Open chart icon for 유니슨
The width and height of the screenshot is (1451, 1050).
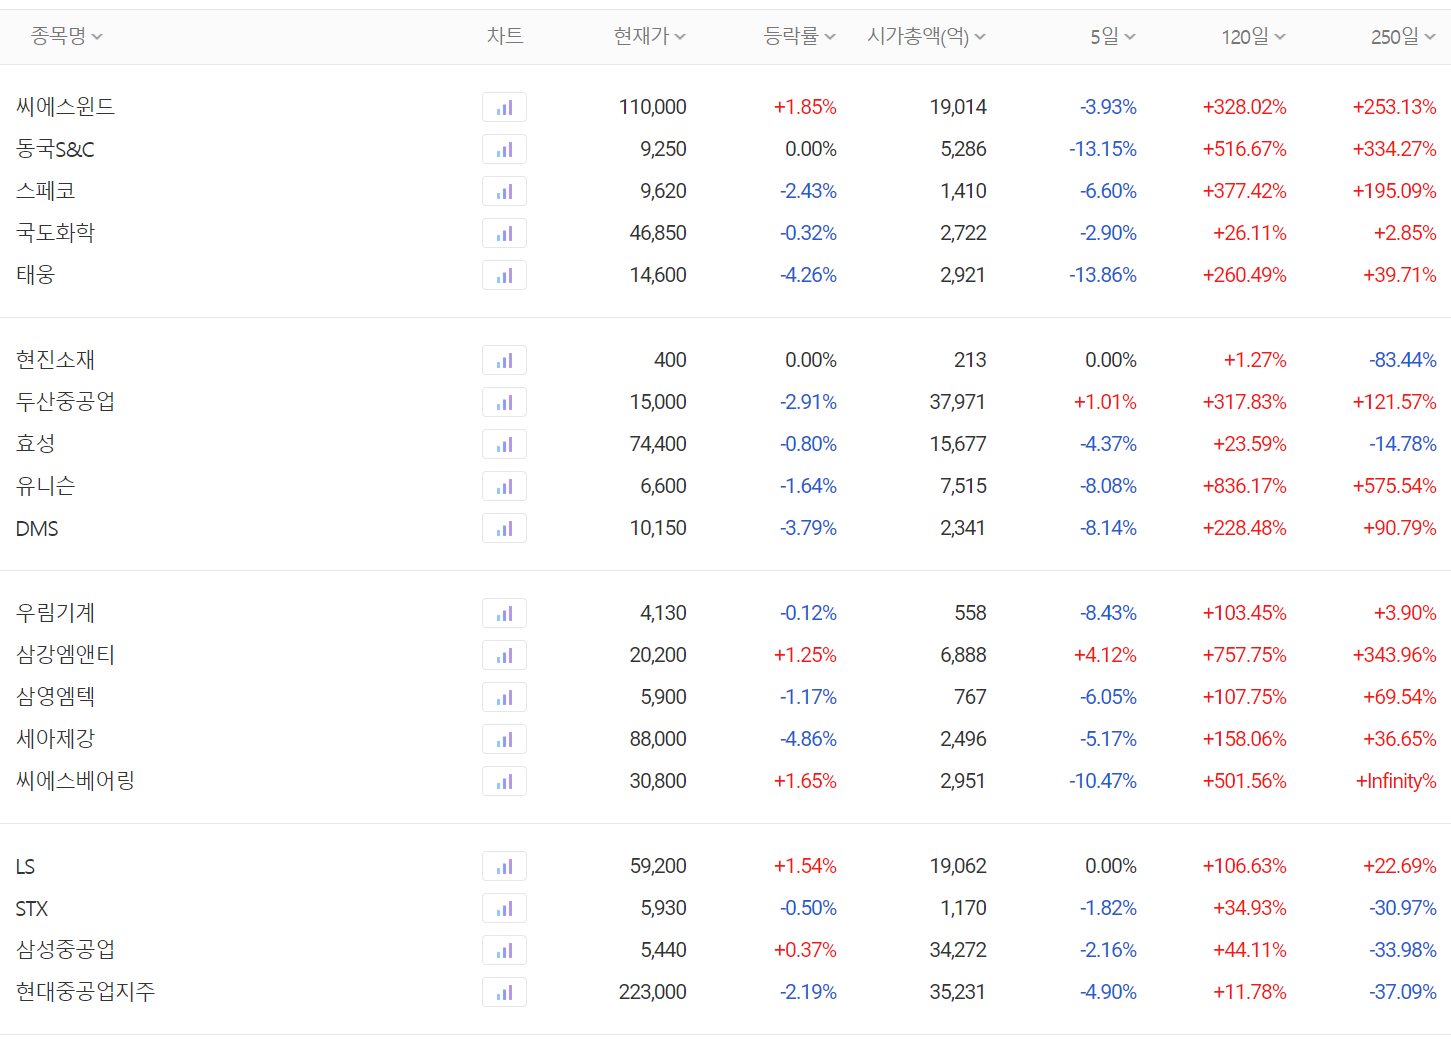coord(504,486)
